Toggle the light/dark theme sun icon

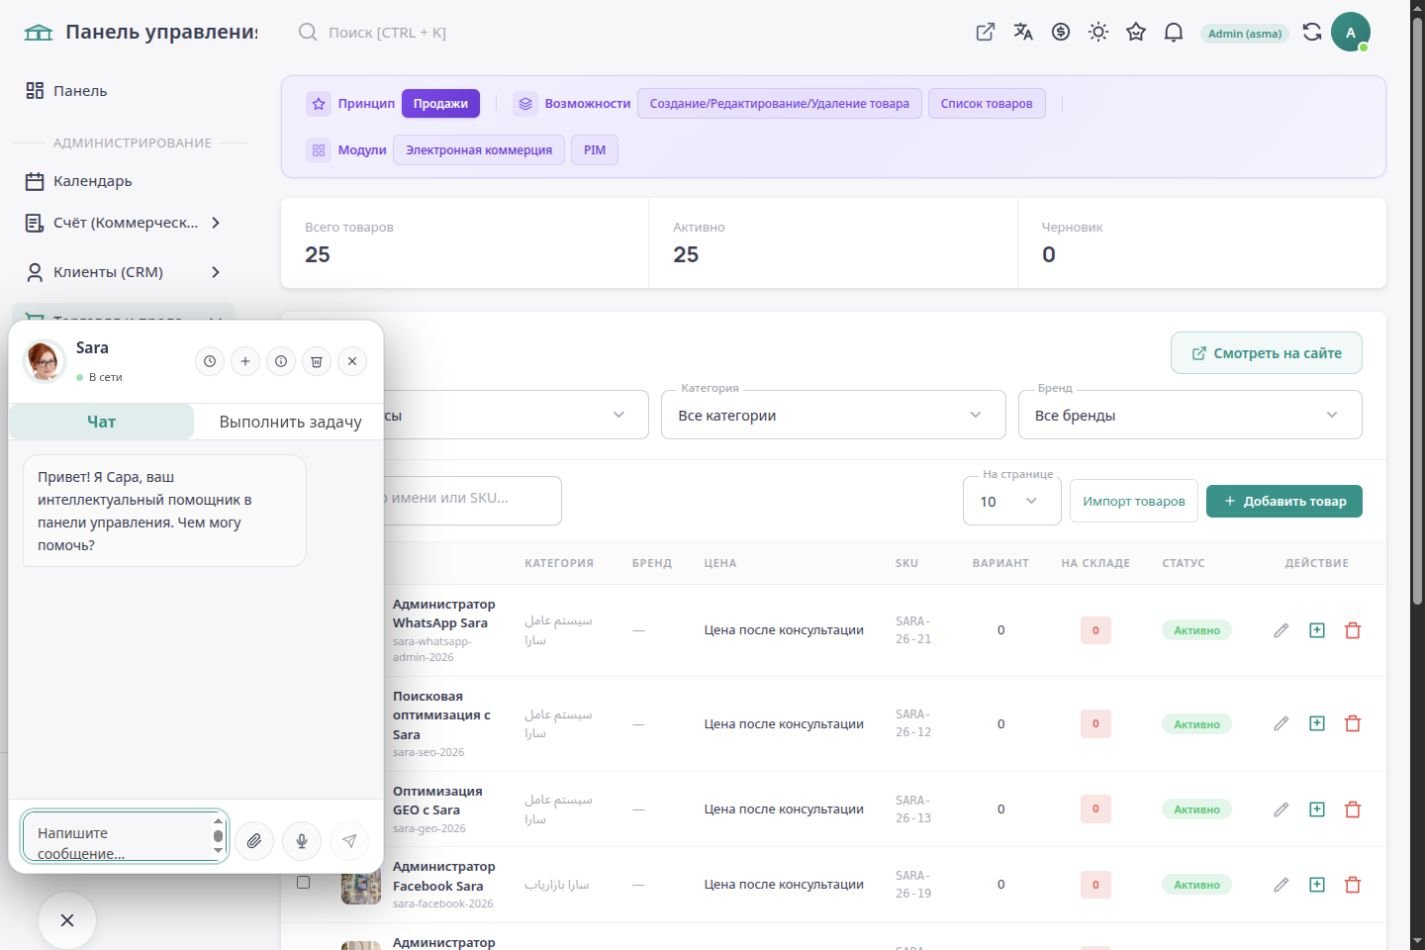(1098, 32)
